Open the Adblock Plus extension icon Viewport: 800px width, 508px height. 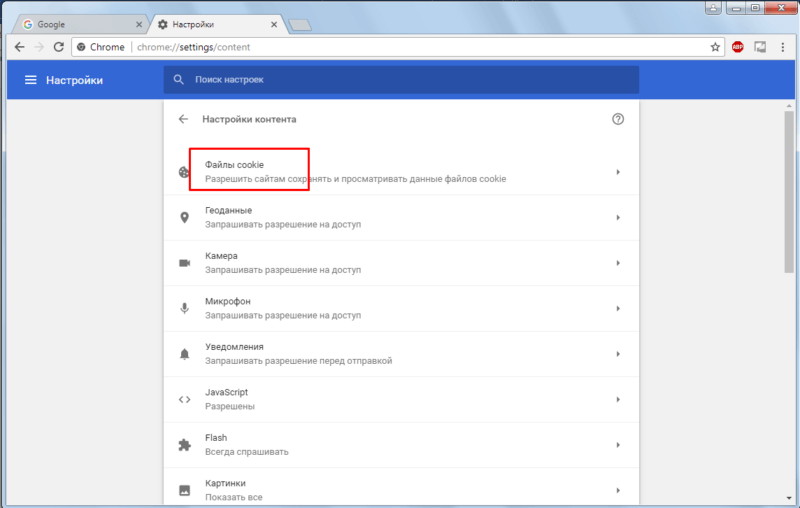738,47
